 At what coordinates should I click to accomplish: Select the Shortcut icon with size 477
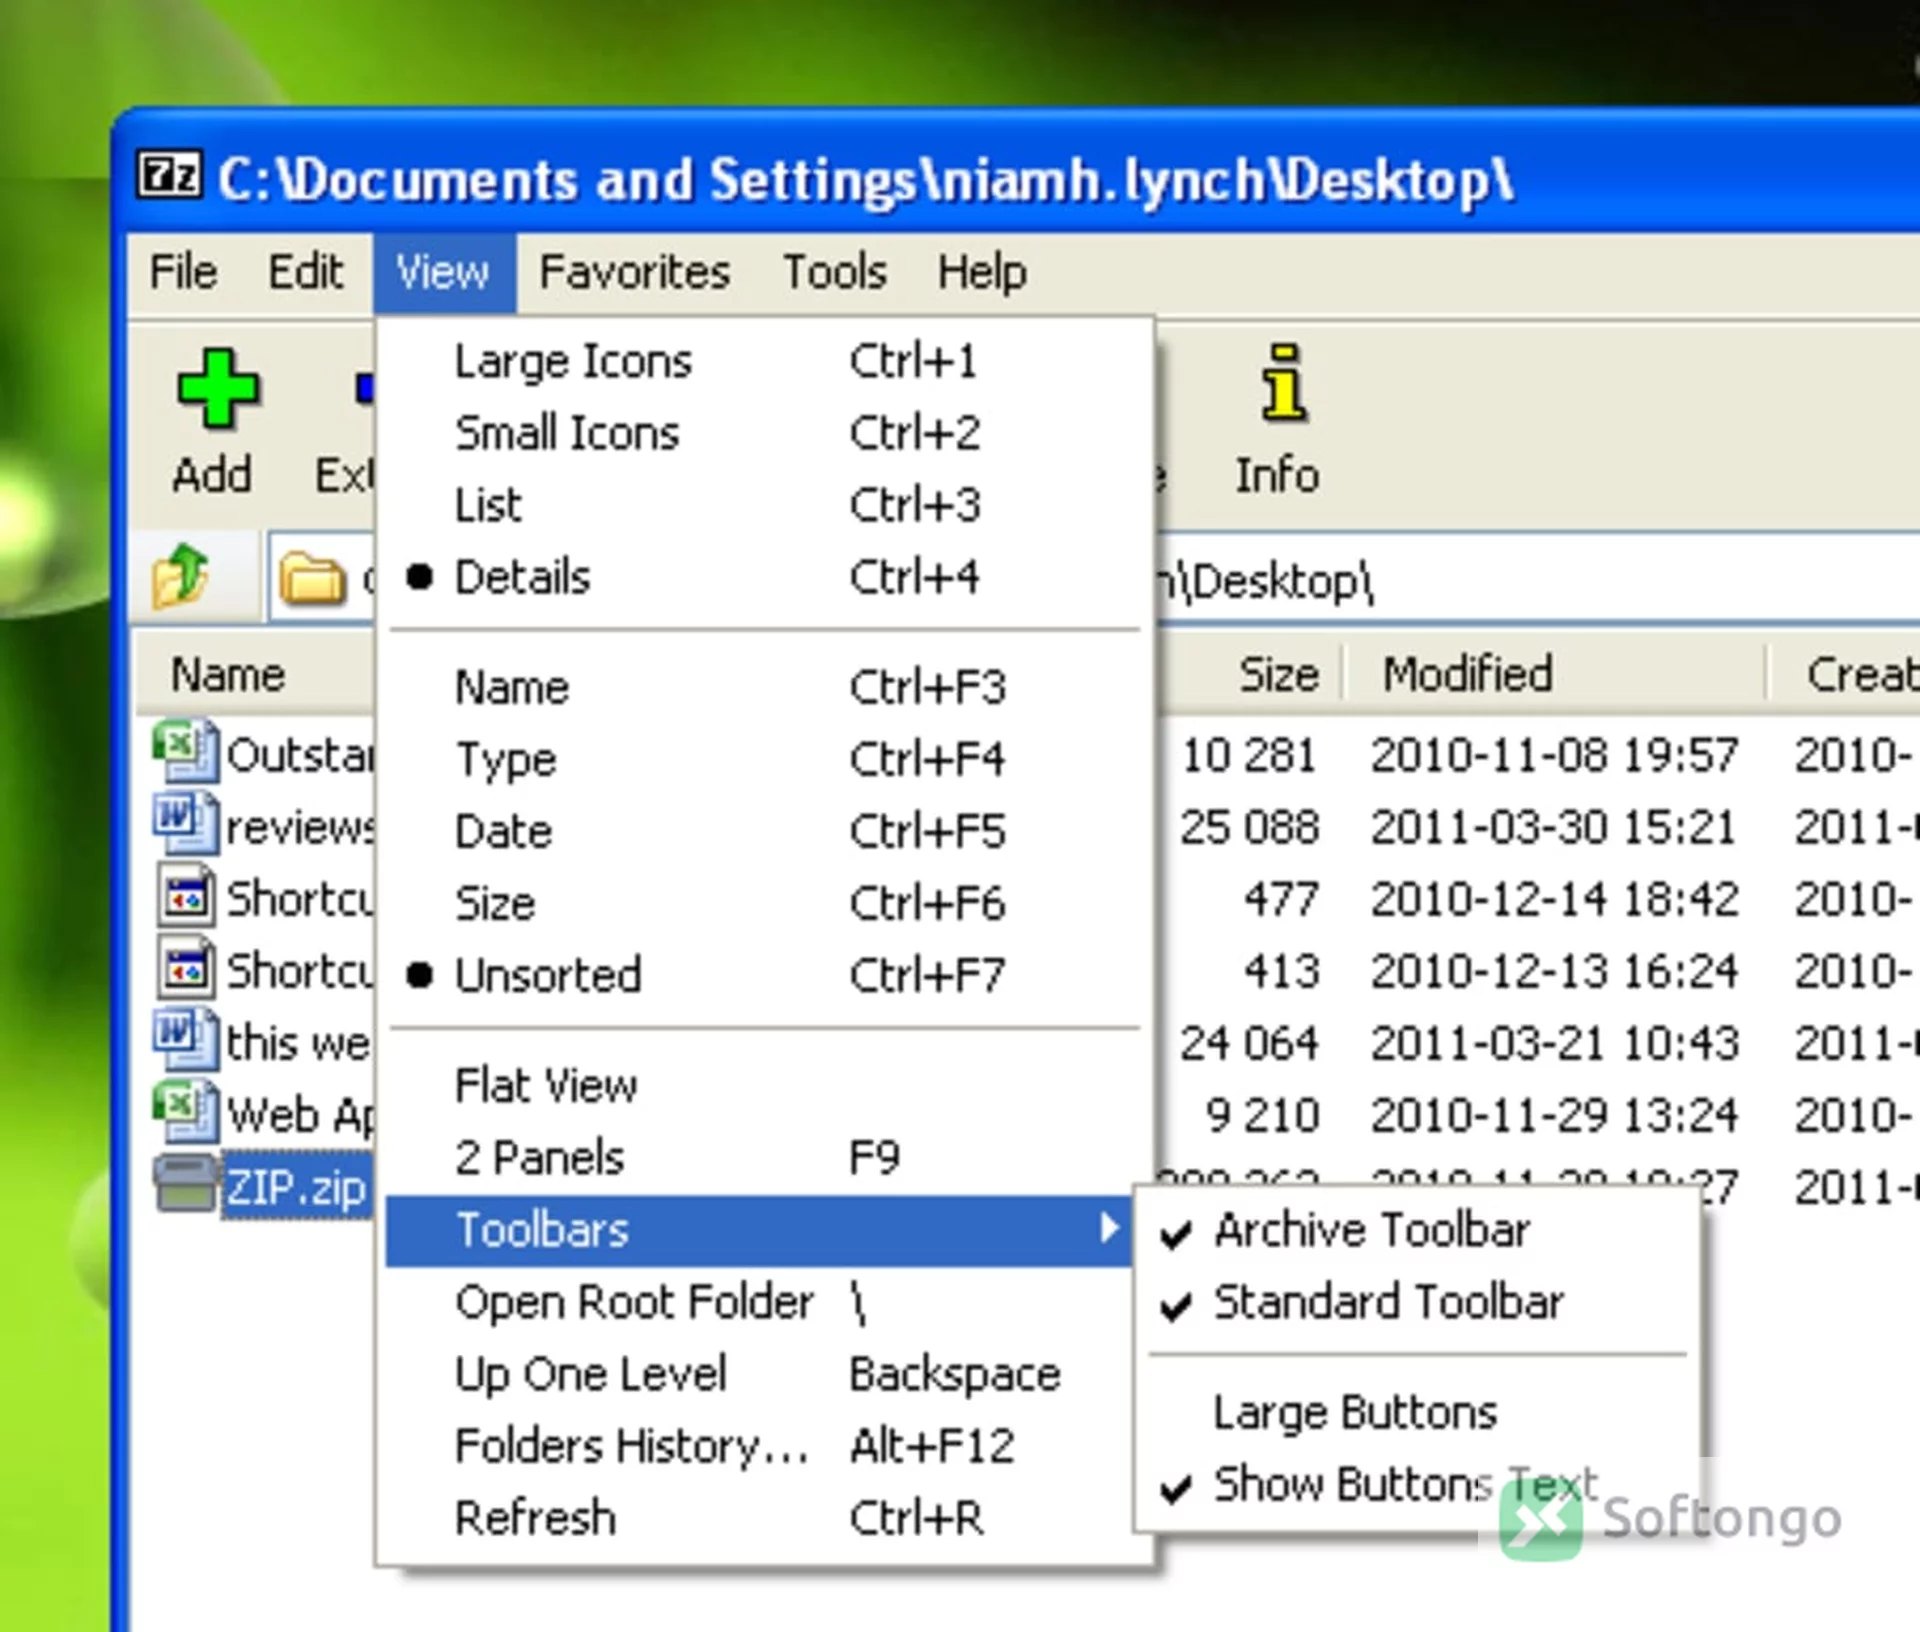186,895
